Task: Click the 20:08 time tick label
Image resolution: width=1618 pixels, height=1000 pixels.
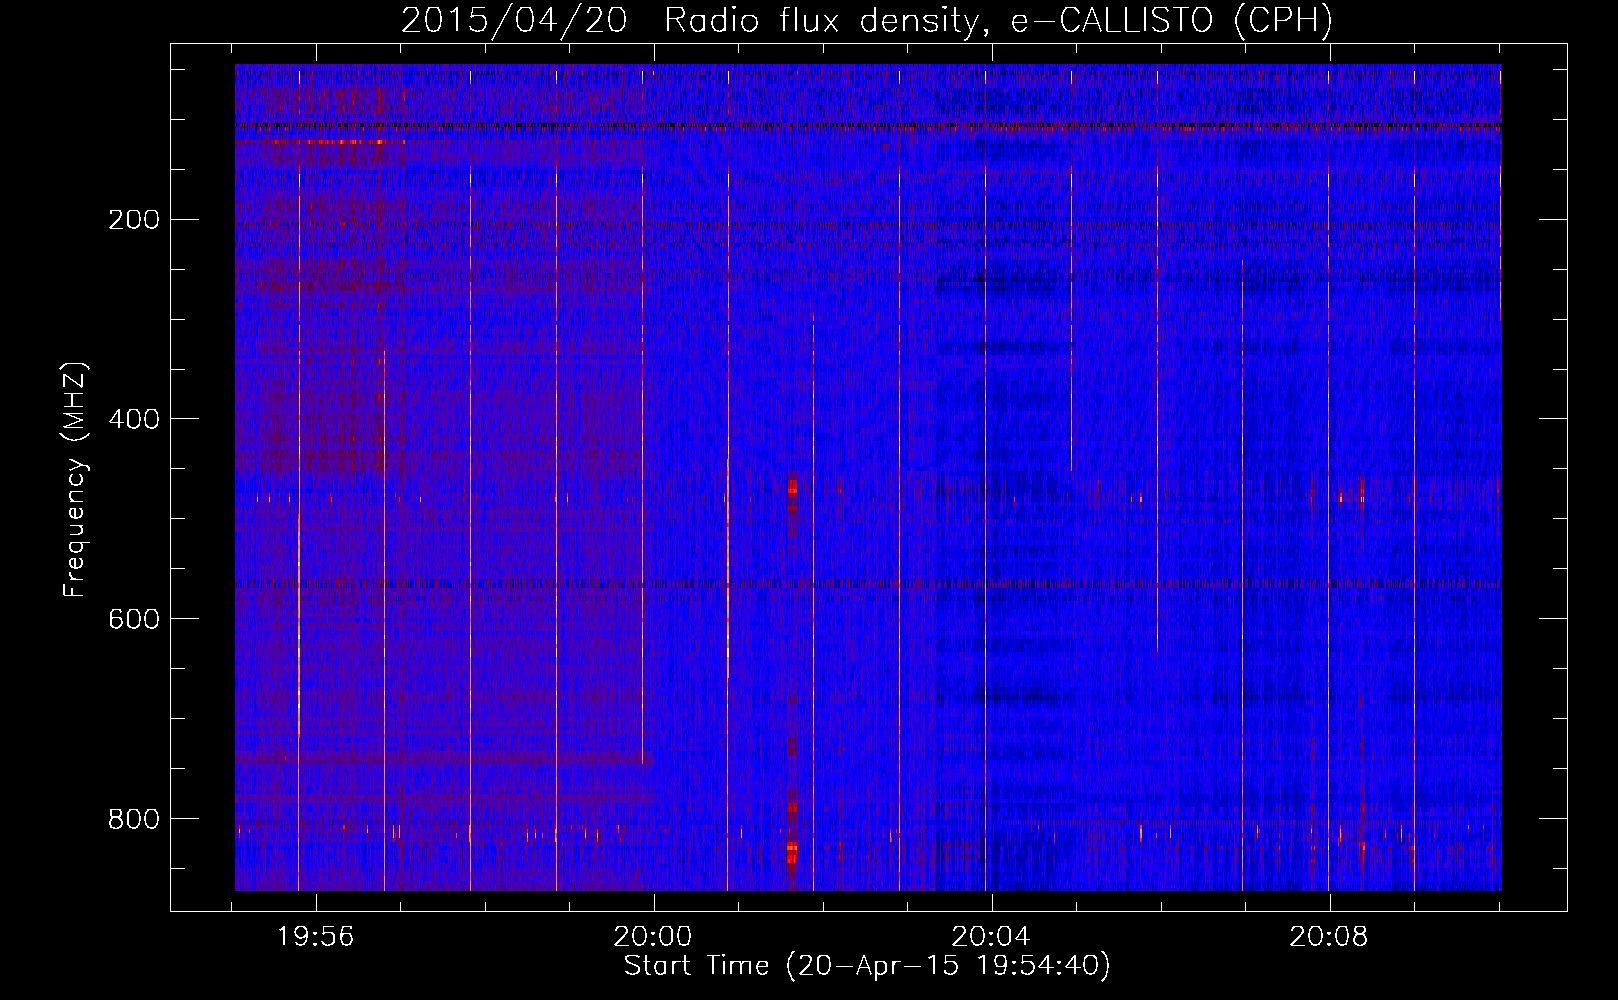Action: click(1329, 937)
